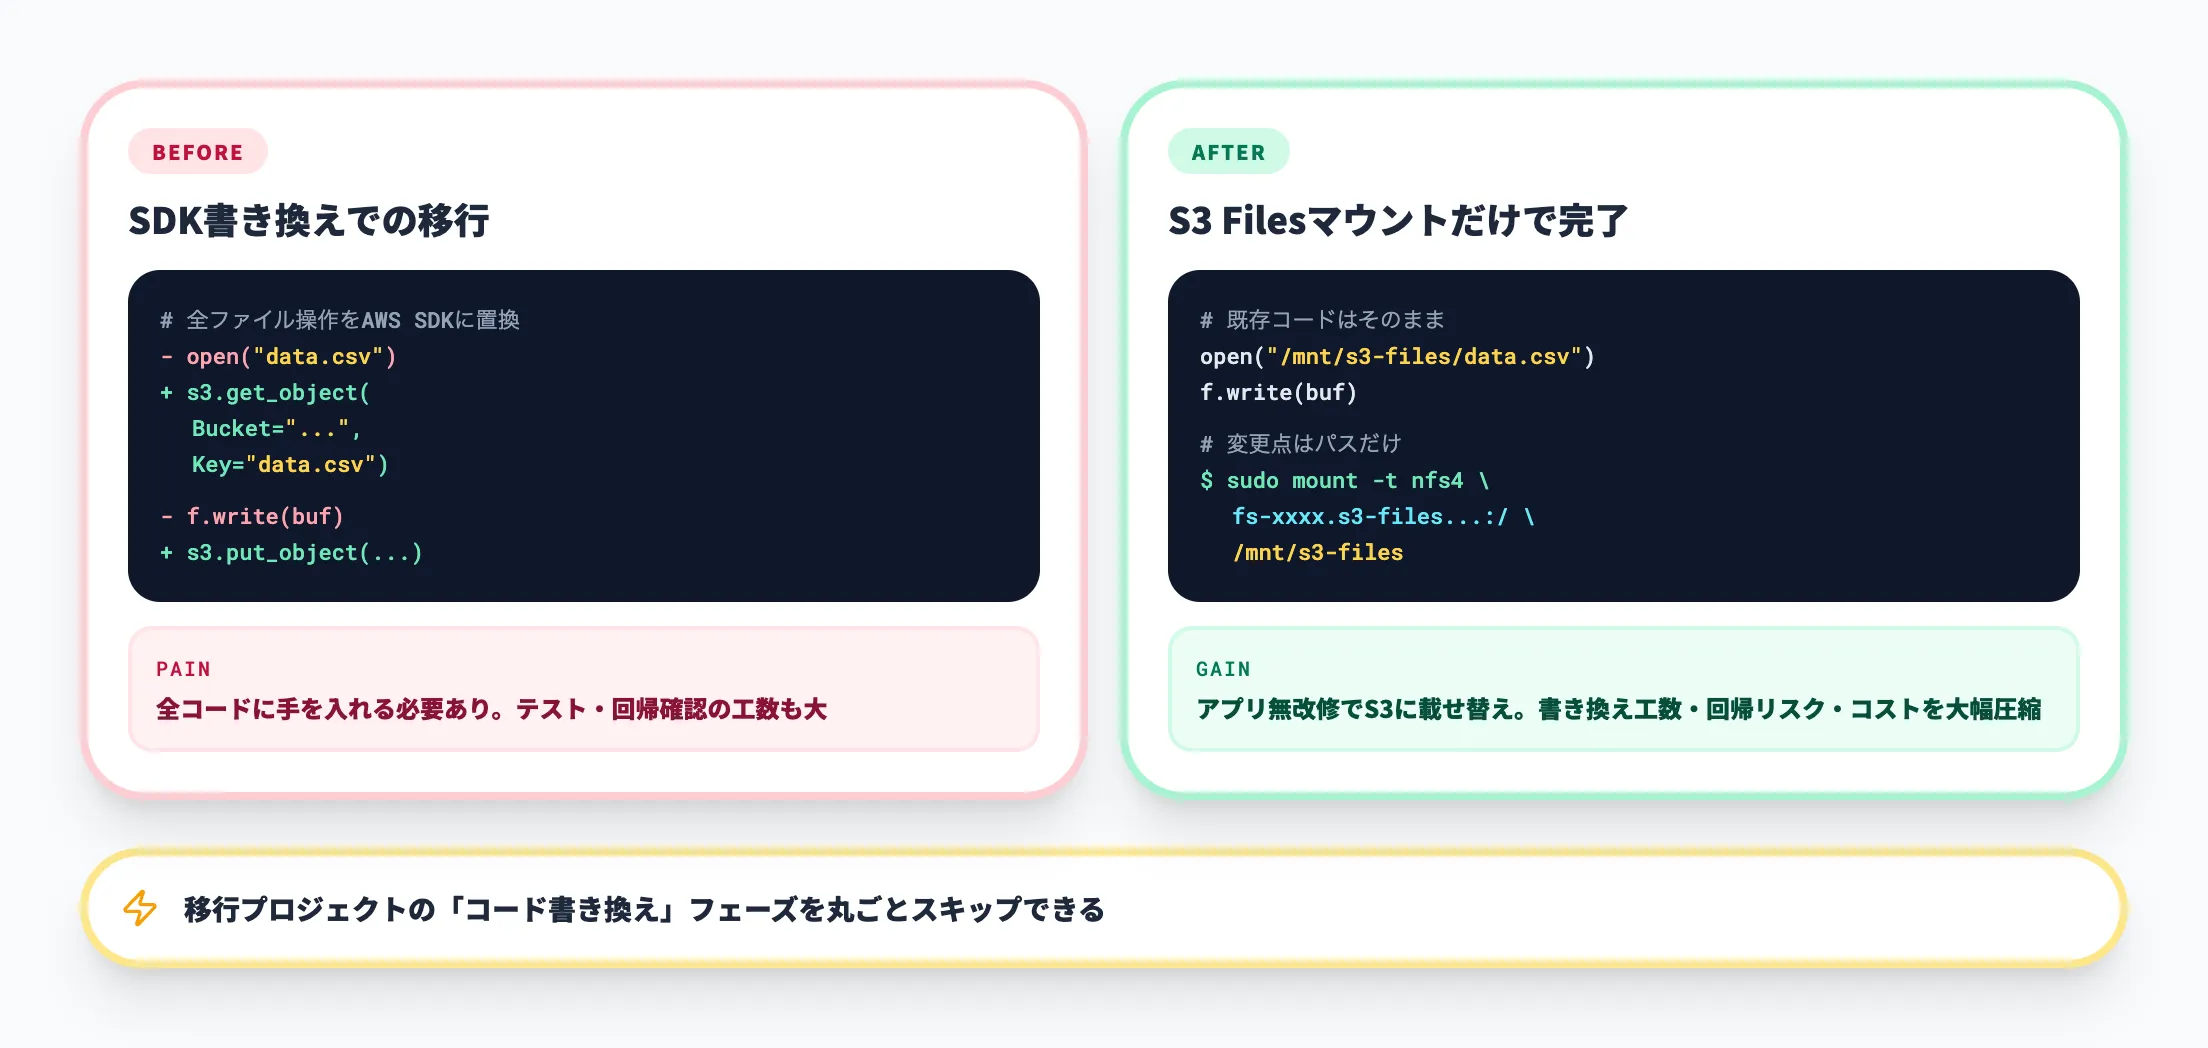
Task: Click the minus marker before open("data.csv")
Action: pyautogui.click(x=167, y=356)
